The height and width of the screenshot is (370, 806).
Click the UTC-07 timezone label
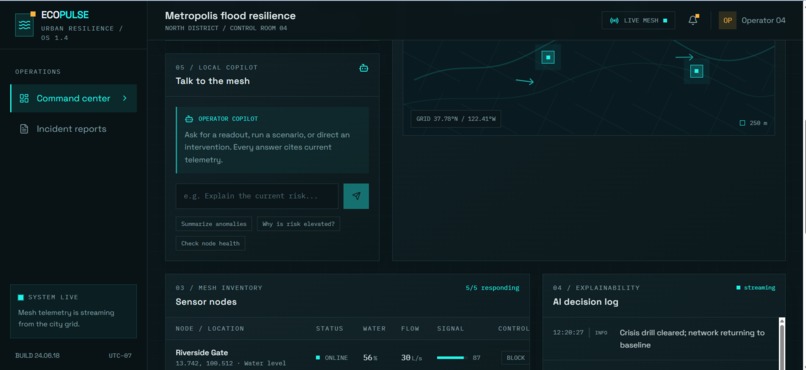[x=120, y=356]
